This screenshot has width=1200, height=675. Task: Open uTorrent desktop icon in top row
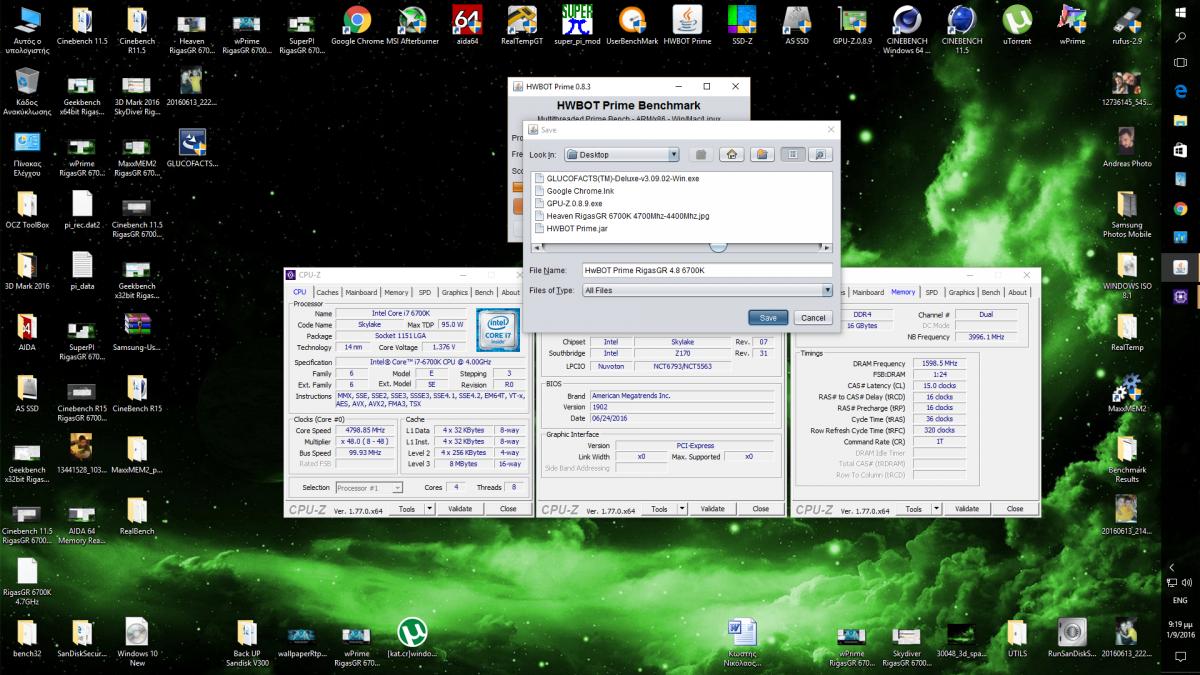(1017, 25)
